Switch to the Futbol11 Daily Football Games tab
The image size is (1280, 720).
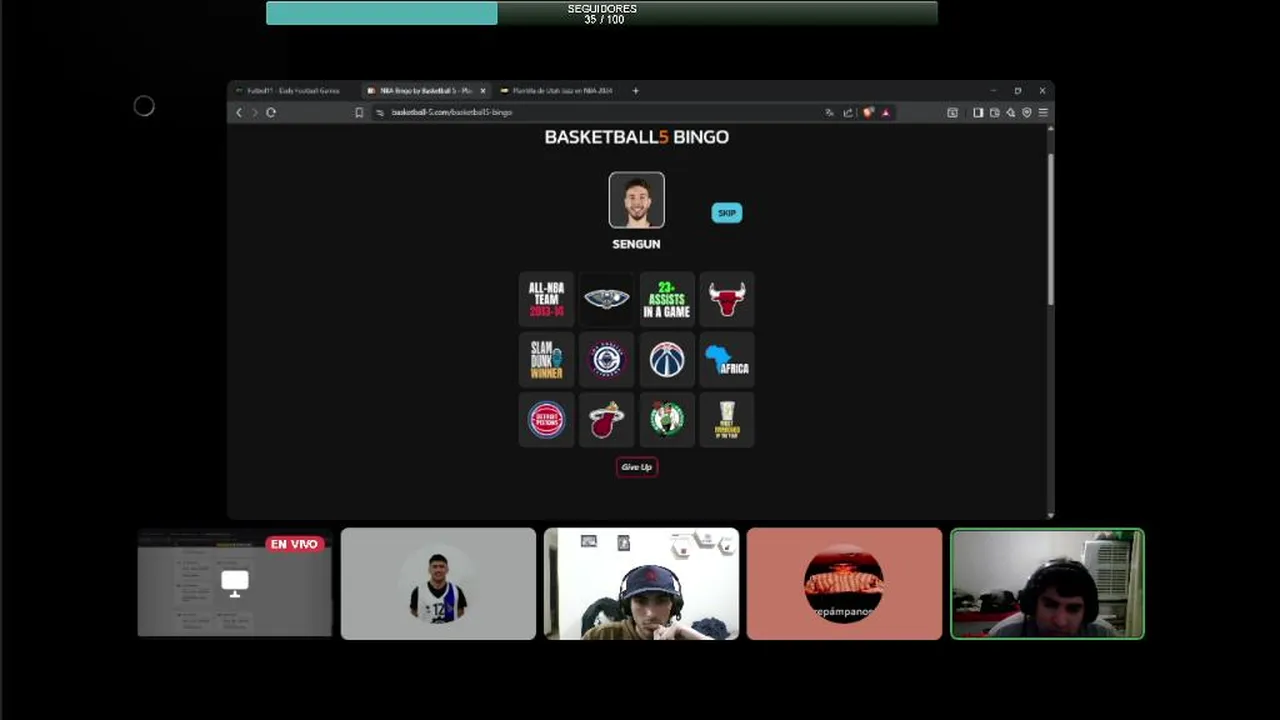click(x=293, y=91)
